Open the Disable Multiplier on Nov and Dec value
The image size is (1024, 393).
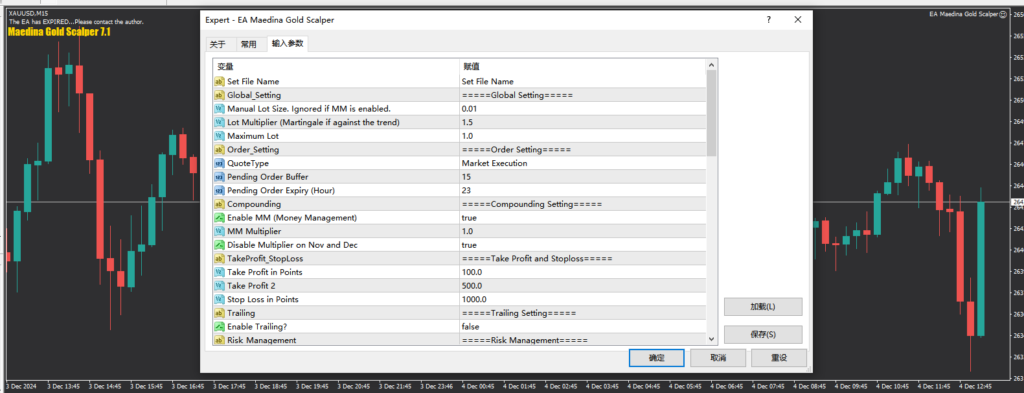click(x=583, y=245)
